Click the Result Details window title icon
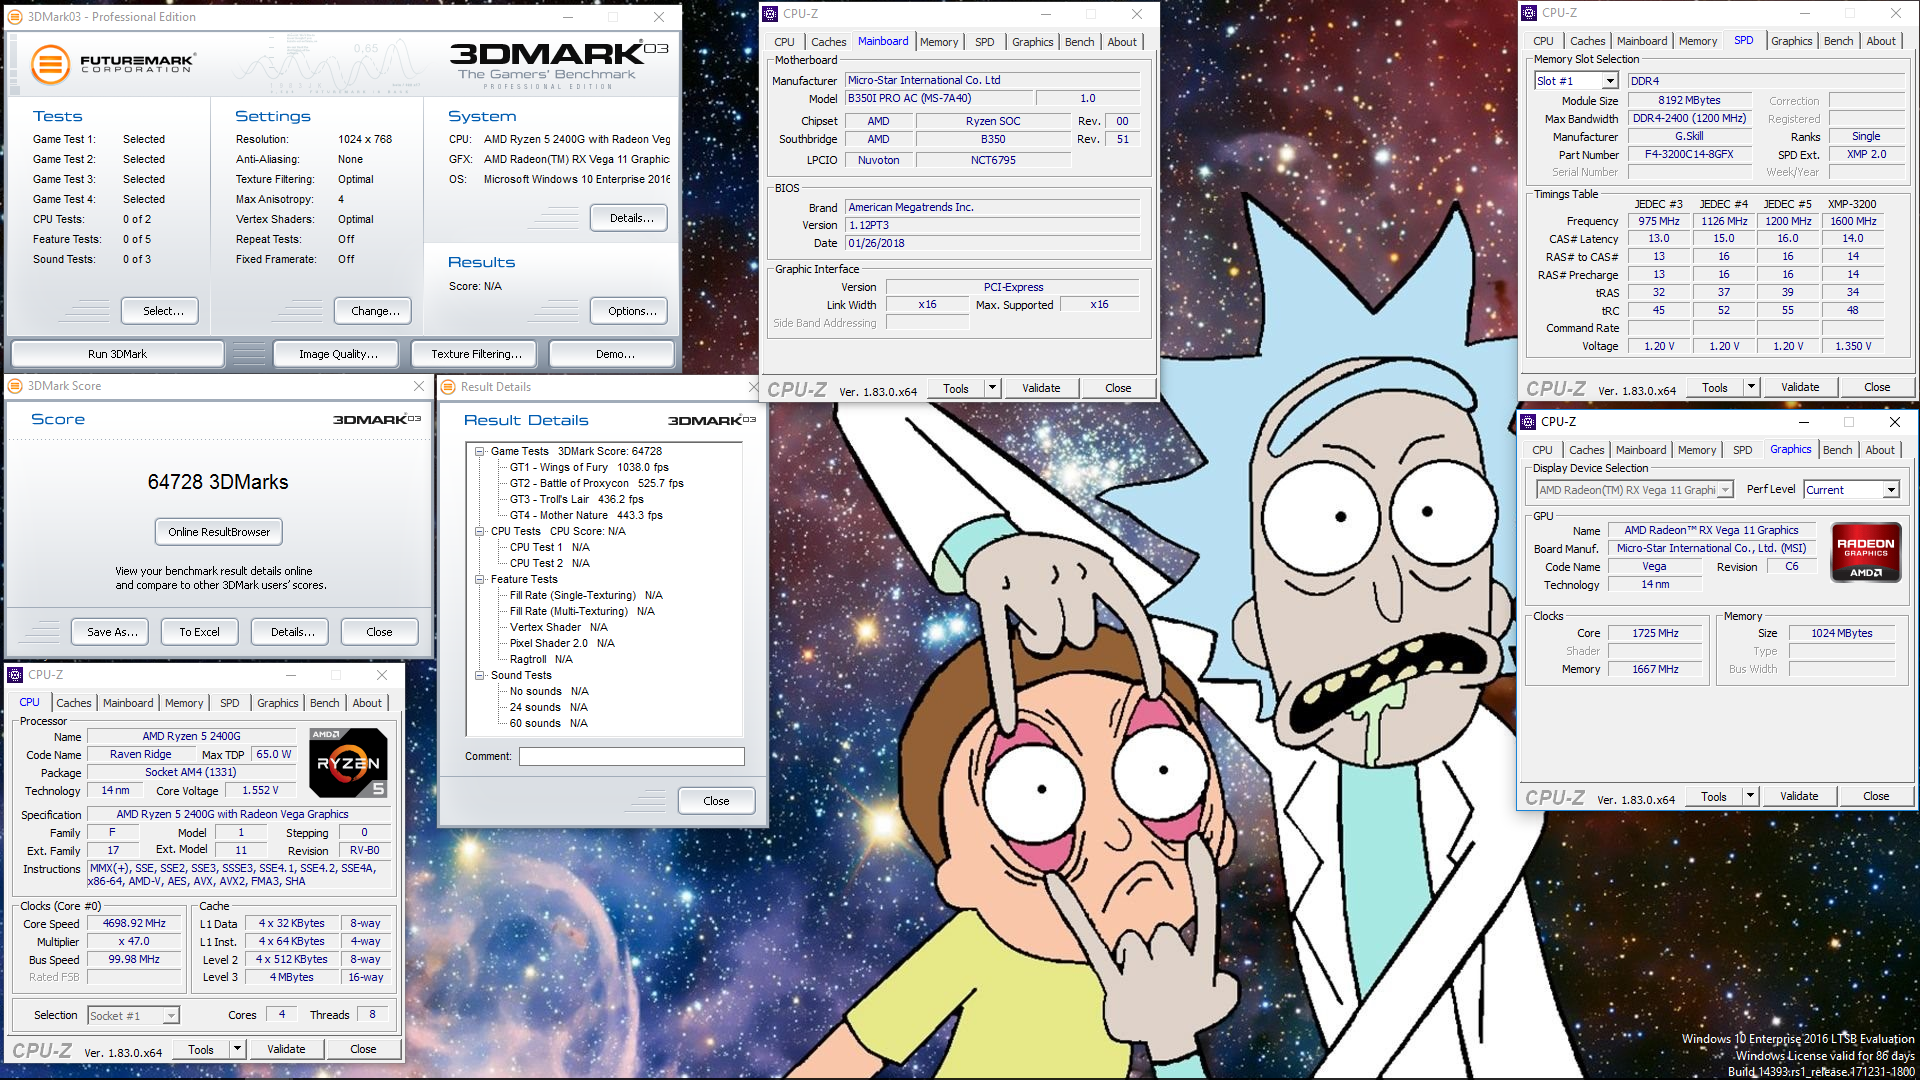 pyautogui.click(x=448, y=387)
